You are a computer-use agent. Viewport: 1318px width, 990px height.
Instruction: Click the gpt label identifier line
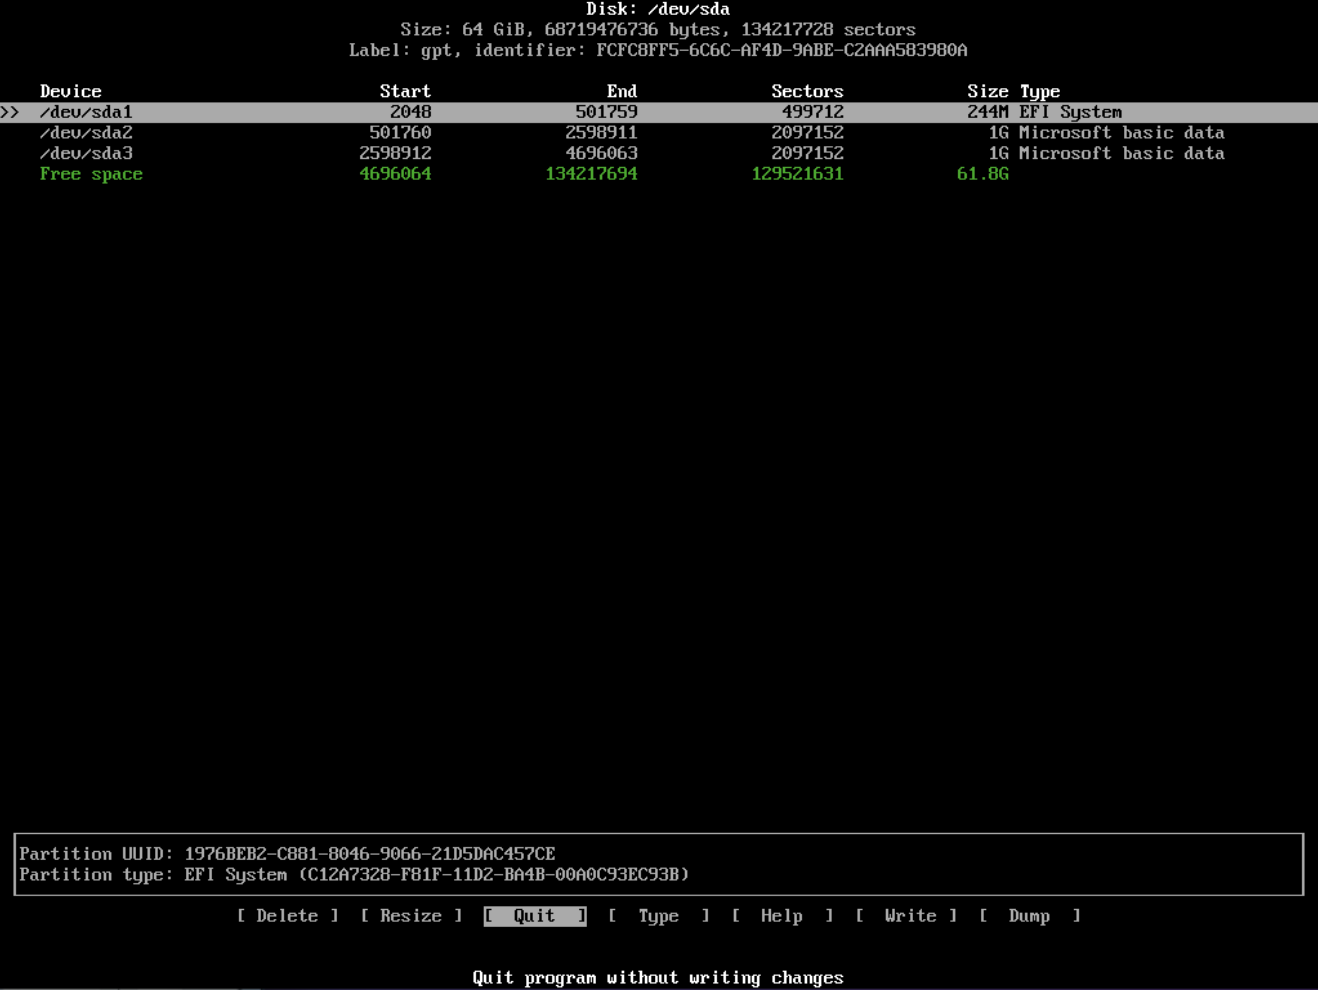click(x=658, y=50)
